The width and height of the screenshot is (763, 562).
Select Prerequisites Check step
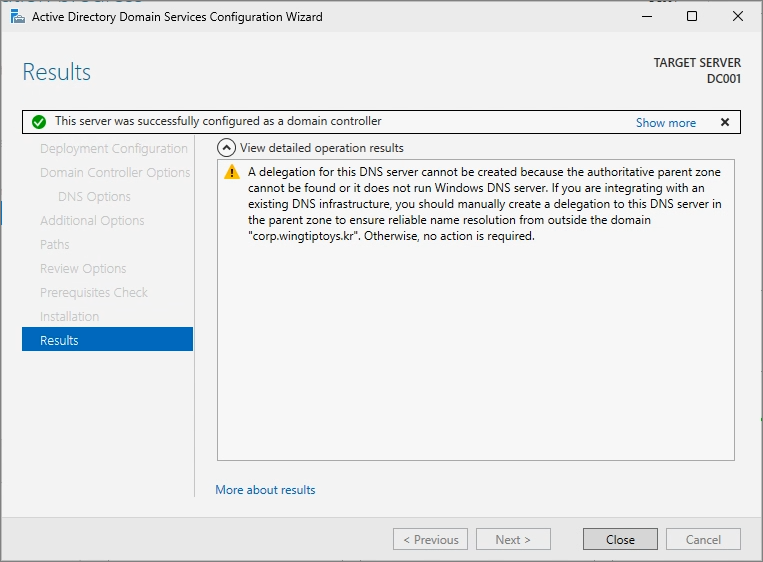93,292
